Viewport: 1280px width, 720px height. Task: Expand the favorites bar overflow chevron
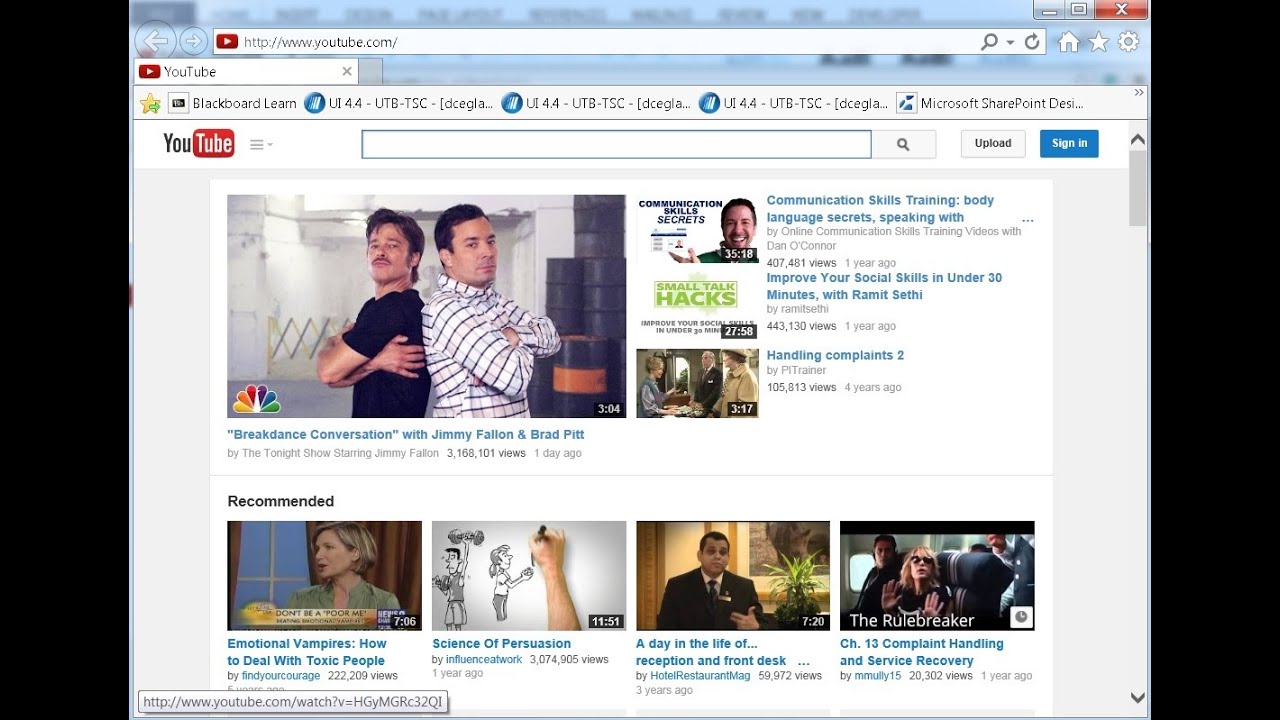point(1138,93)
